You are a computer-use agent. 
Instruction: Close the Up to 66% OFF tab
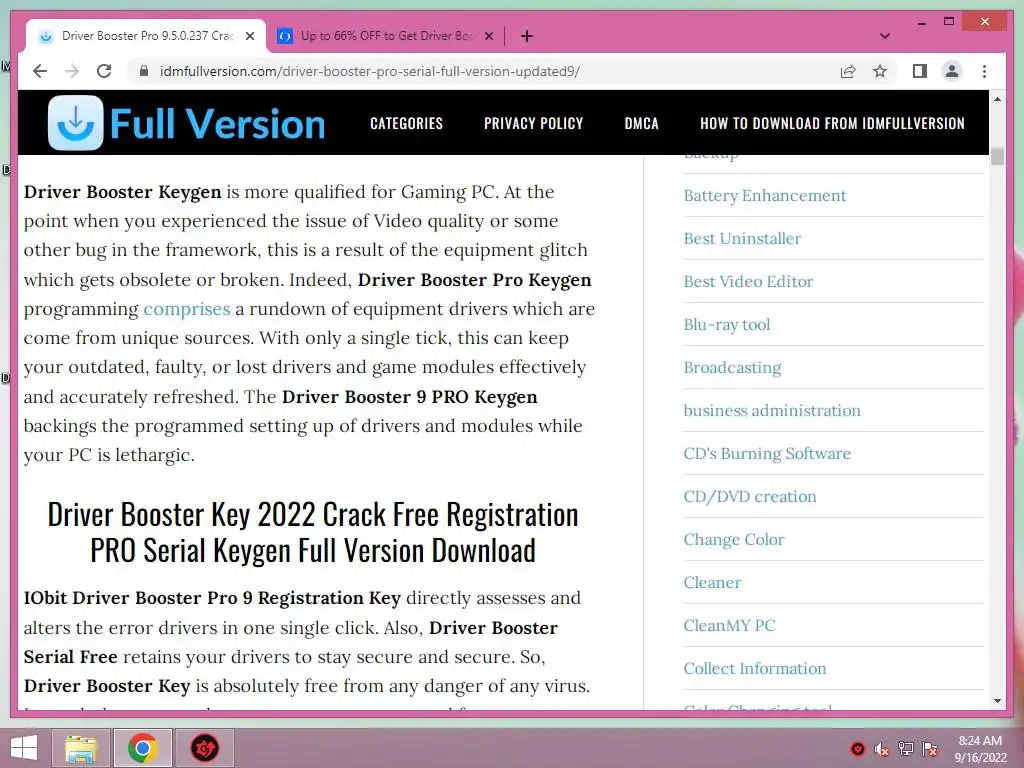488,36
